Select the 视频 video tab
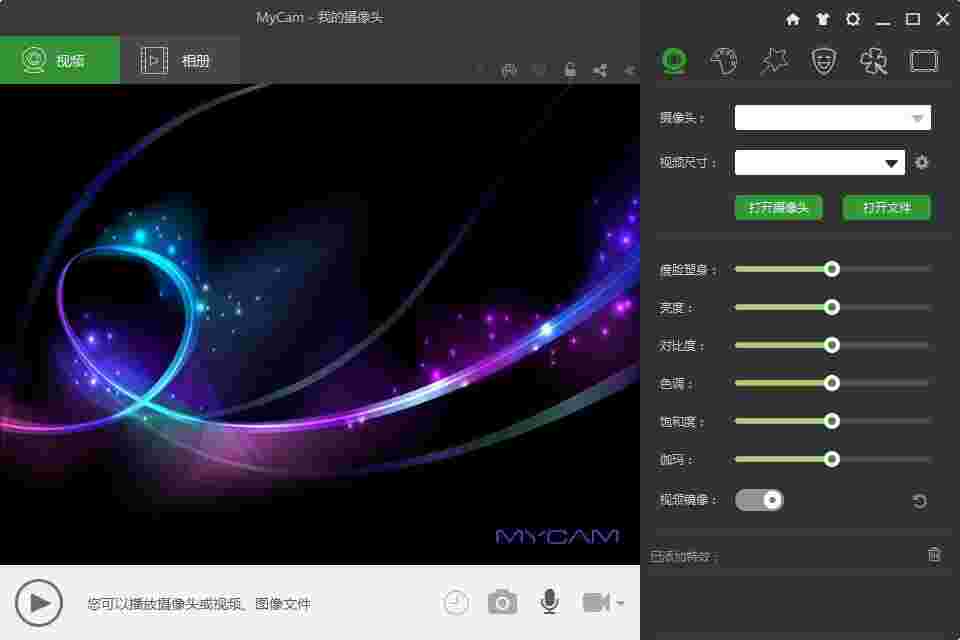 tap(60, 59)
